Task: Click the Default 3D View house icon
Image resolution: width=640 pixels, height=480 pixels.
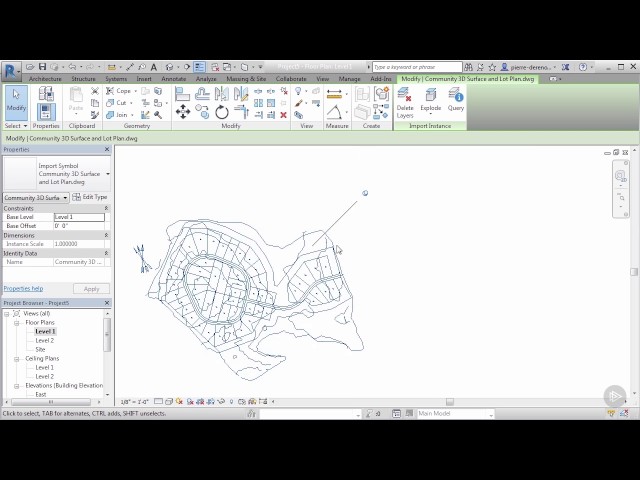Action: [170, 67]
